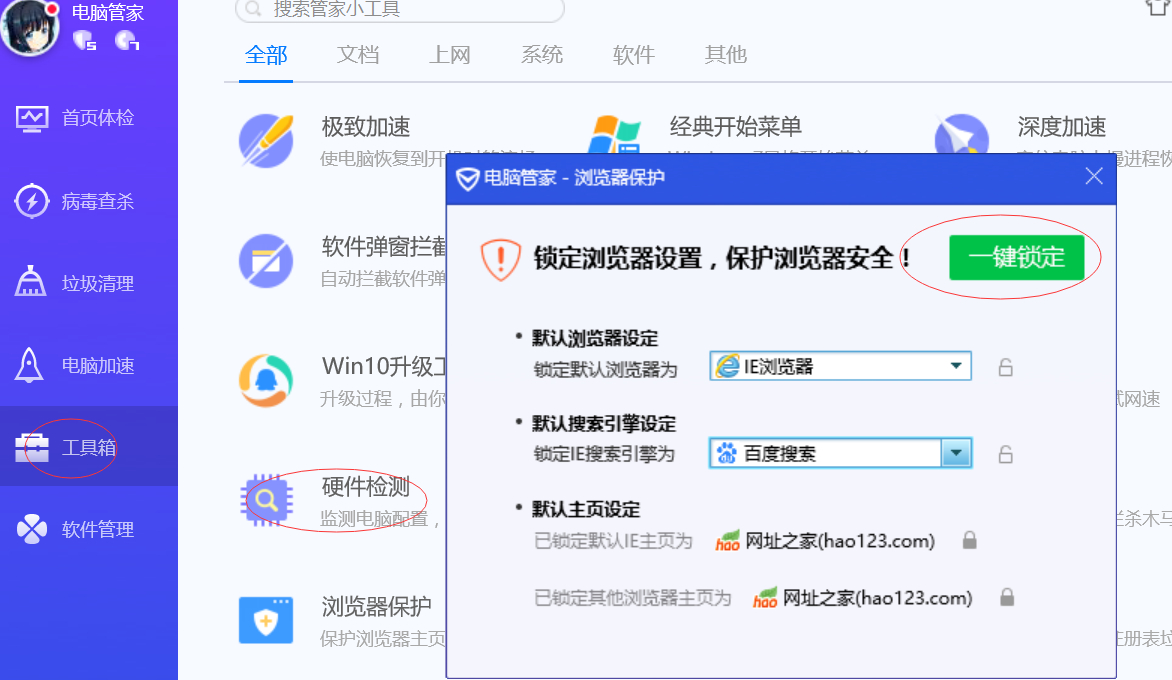1172x680 pixels.
Task: Toggle lock for default IE homepage
Action: pyautogui.click(x=969, y=540)
